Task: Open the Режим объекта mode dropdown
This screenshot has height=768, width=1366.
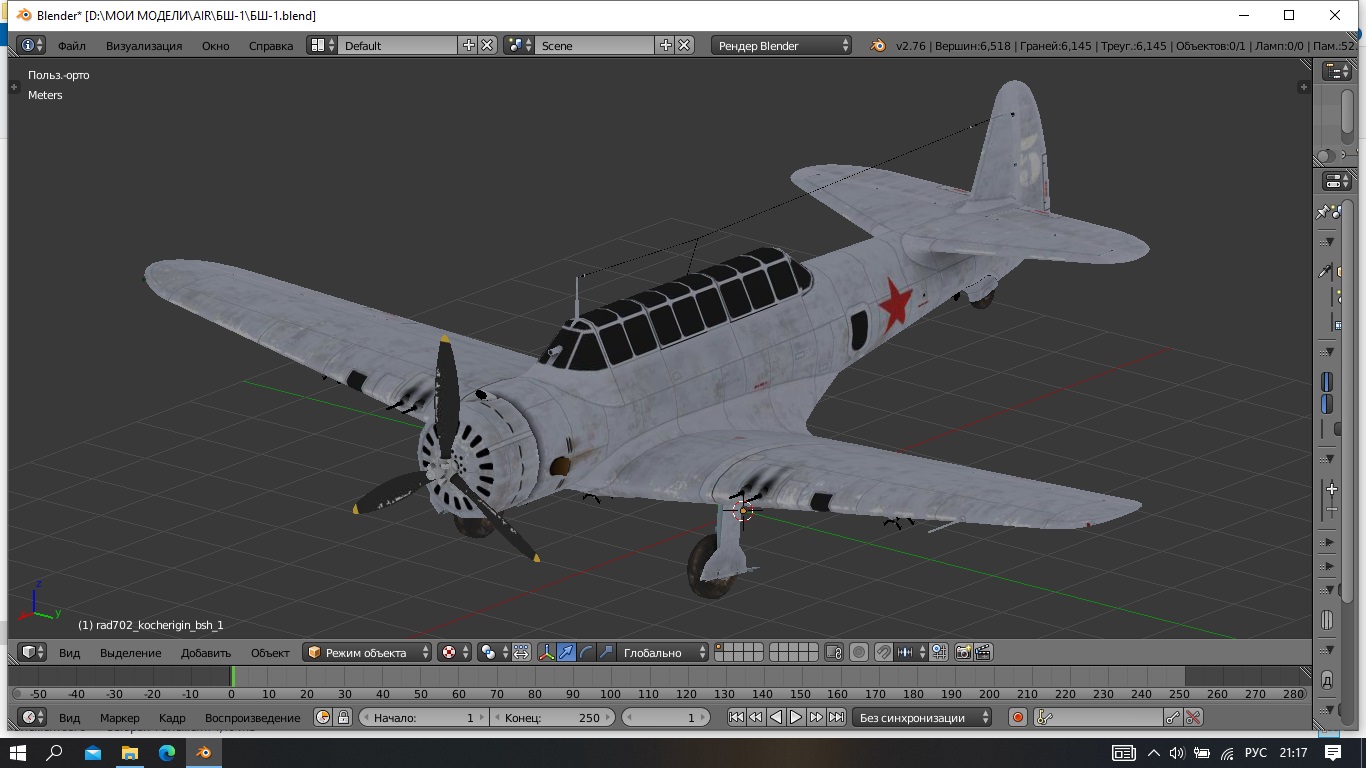Action: point(367,653)
